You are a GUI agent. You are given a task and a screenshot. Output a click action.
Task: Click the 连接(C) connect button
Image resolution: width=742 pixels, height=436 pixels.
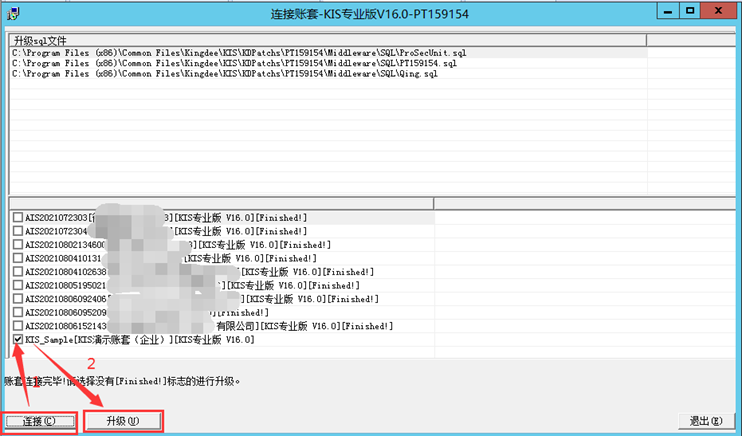[39, 421]
